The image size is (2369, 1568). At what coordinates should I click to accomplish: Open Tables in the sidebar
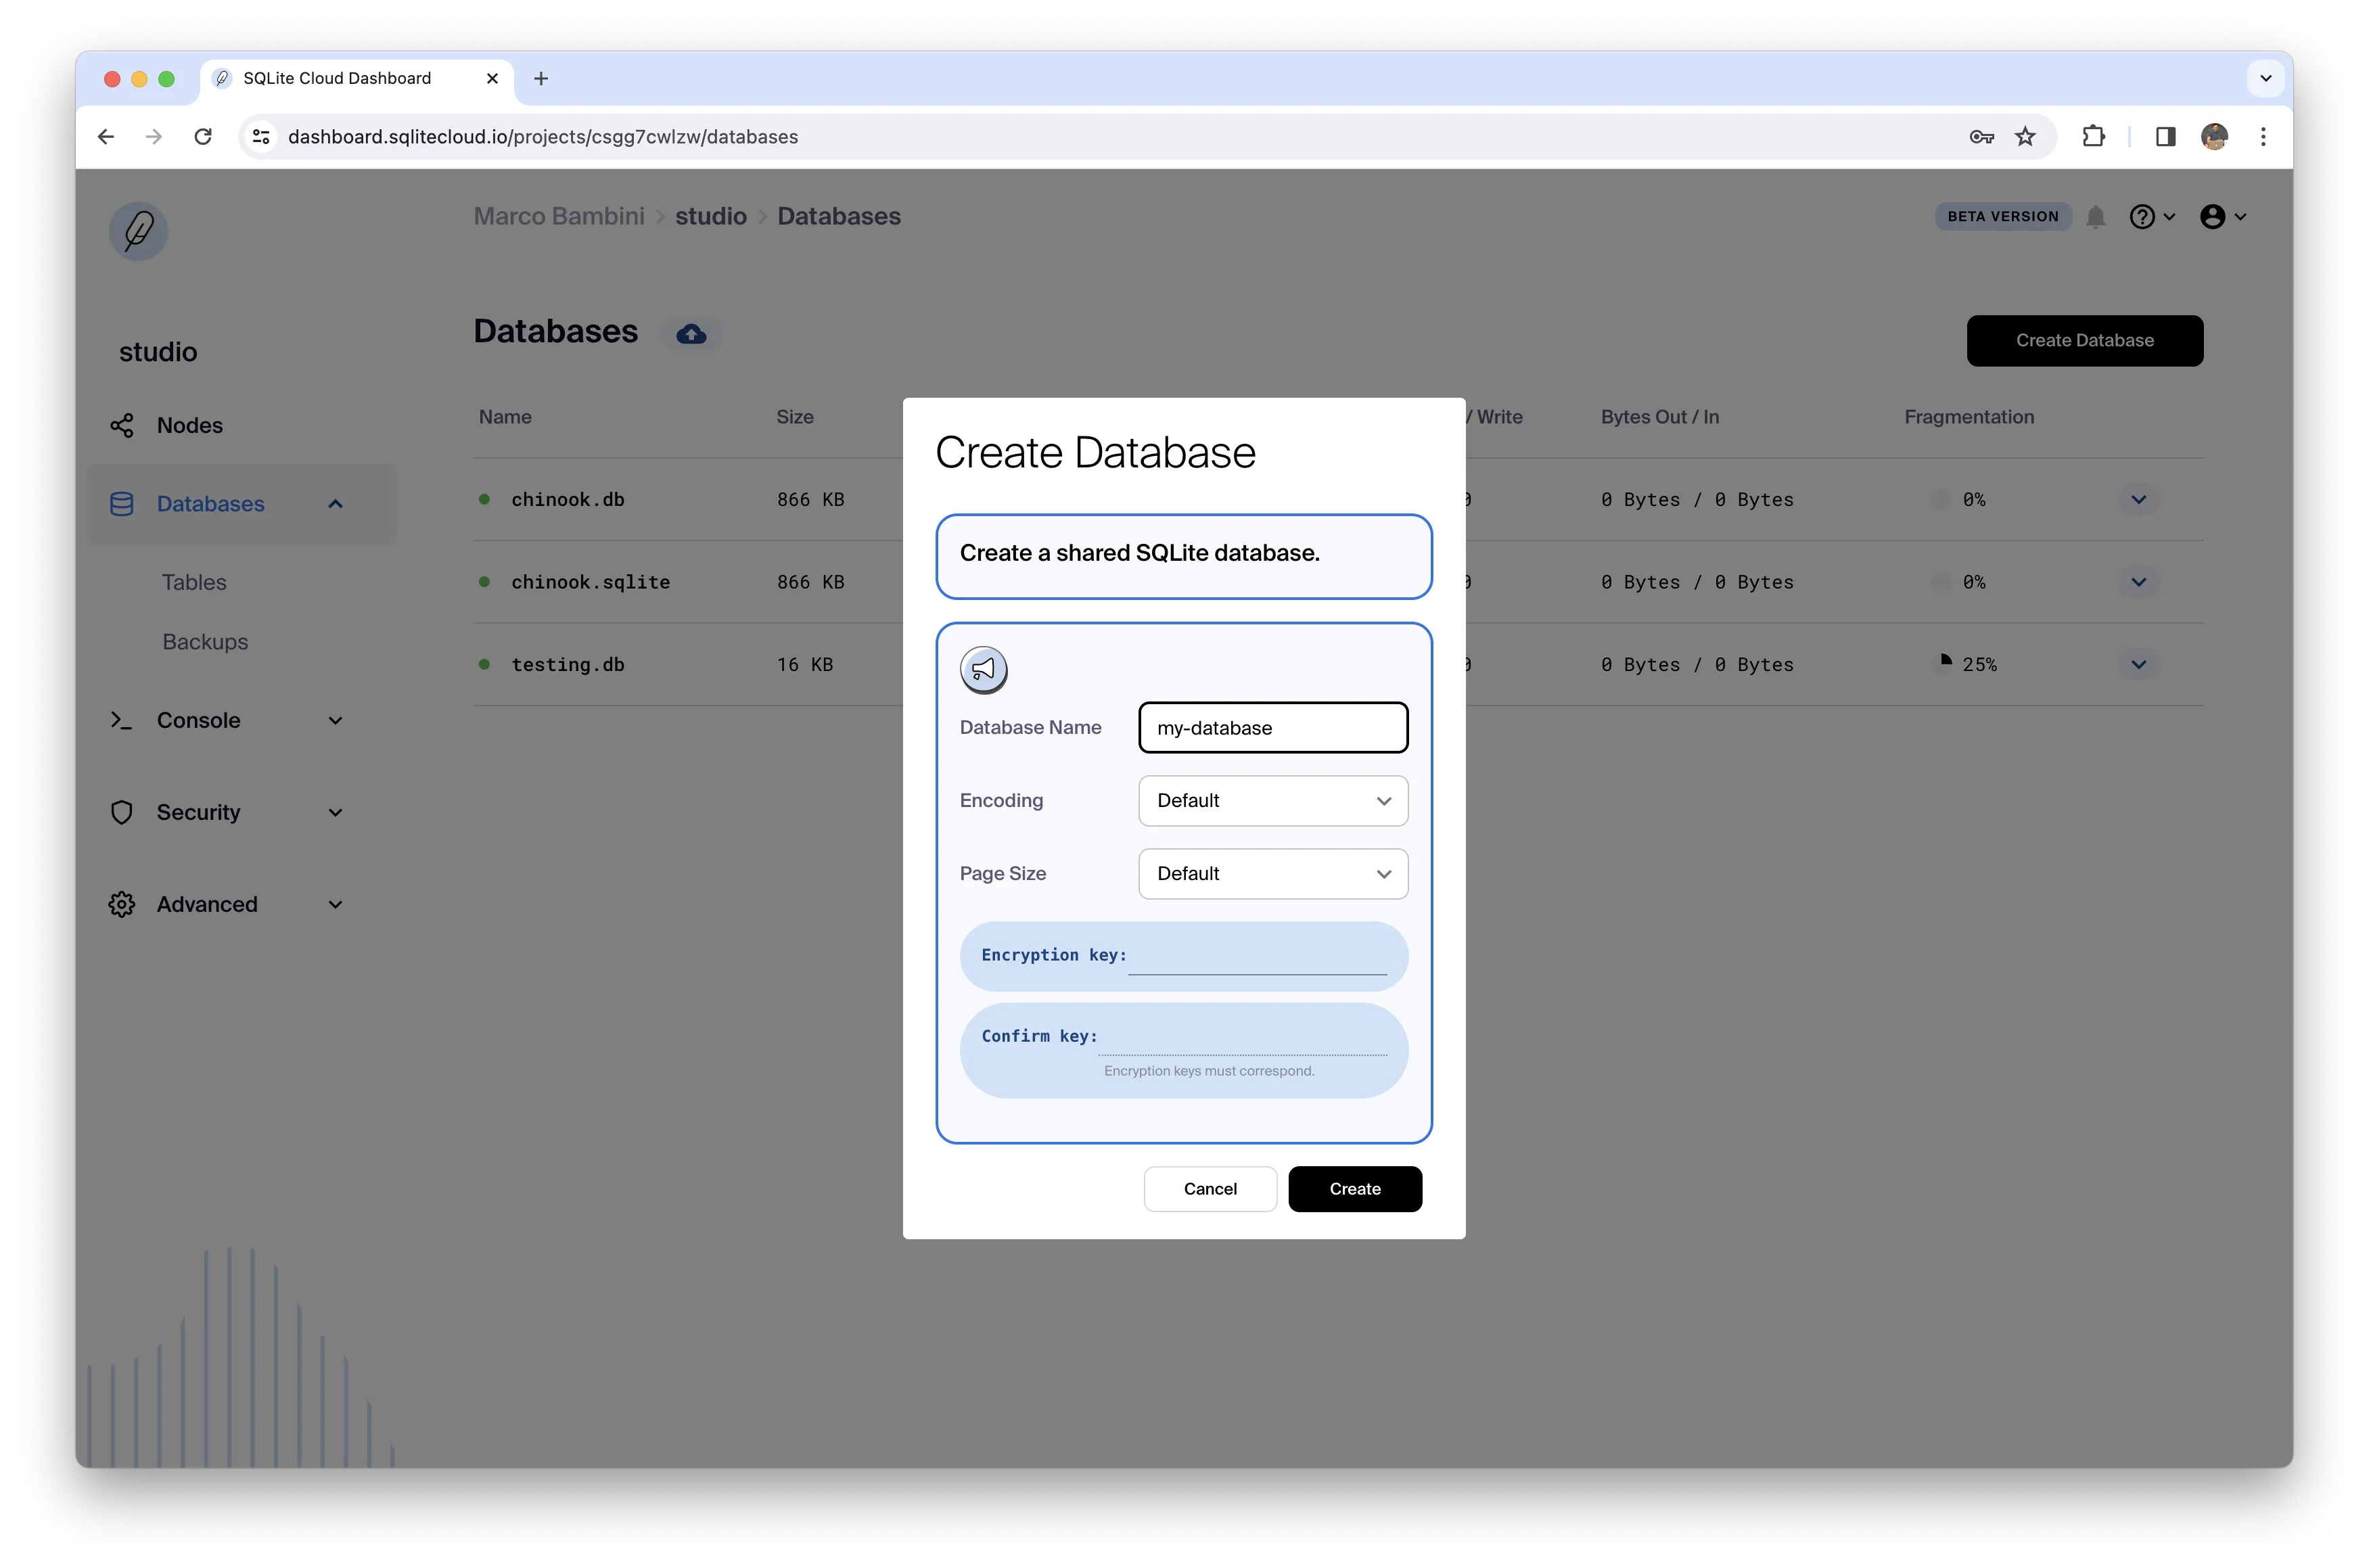point(194,582)
